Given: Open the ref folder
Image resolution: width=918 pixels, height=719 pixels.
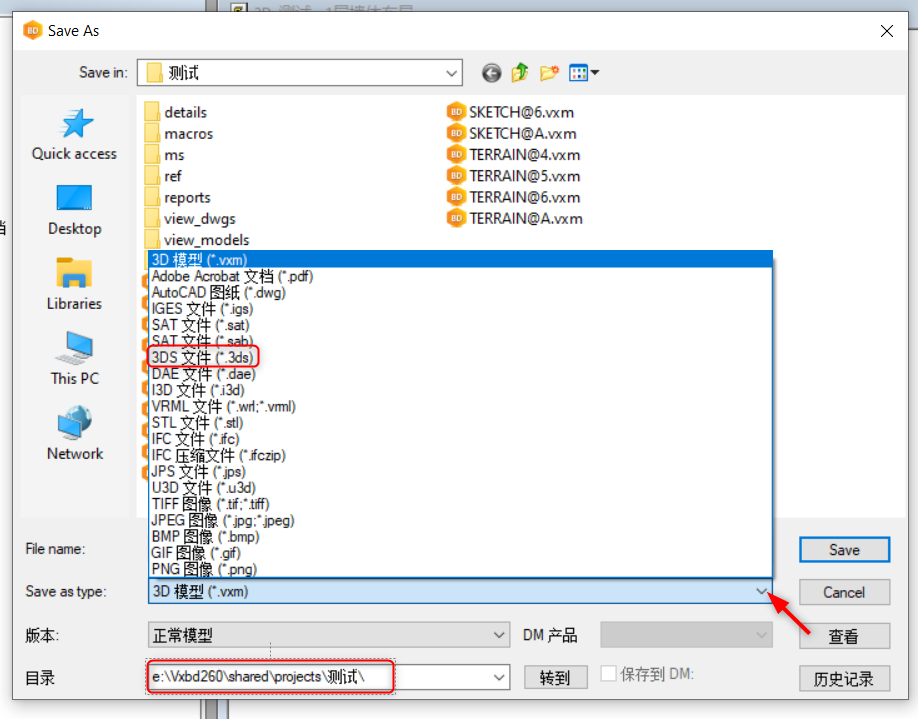Looking at the screenshot, I should click(x=163, y=176).
